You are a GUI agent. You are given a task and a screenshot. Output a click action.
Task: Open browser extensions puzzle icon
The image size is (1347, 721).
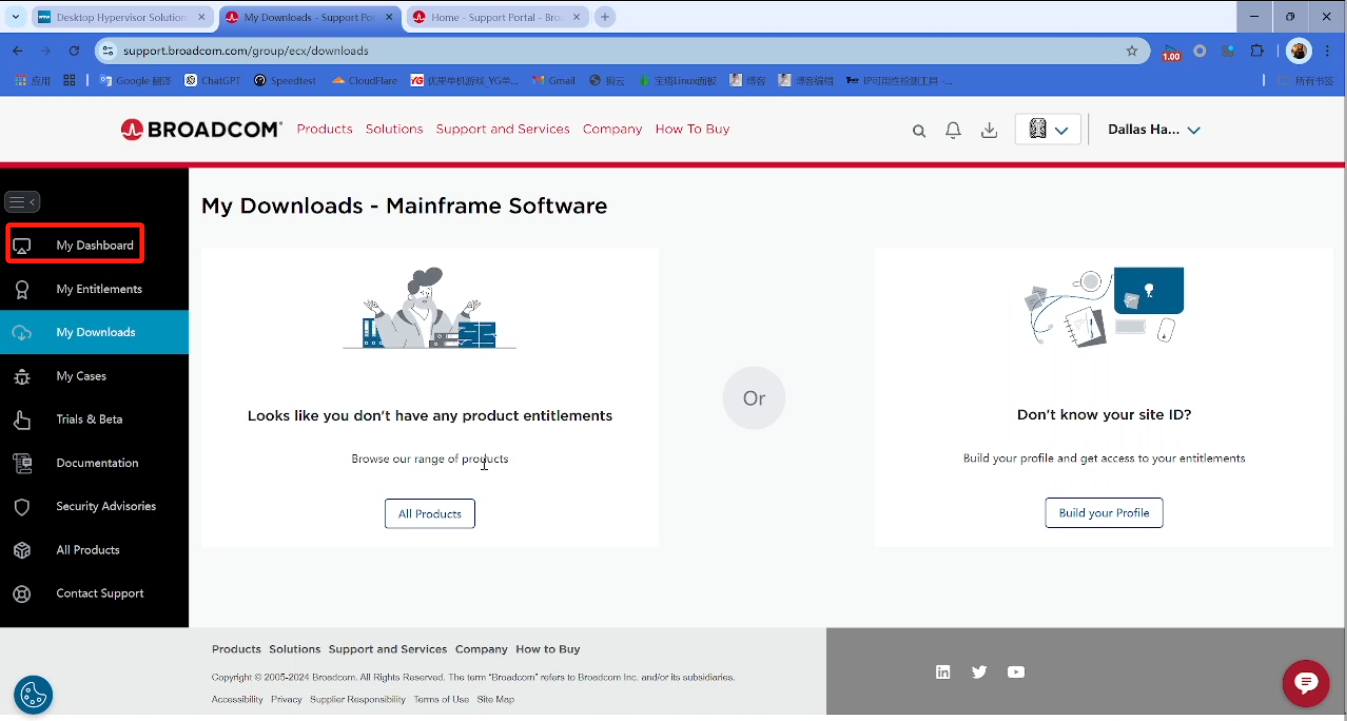pos(1258,50)
